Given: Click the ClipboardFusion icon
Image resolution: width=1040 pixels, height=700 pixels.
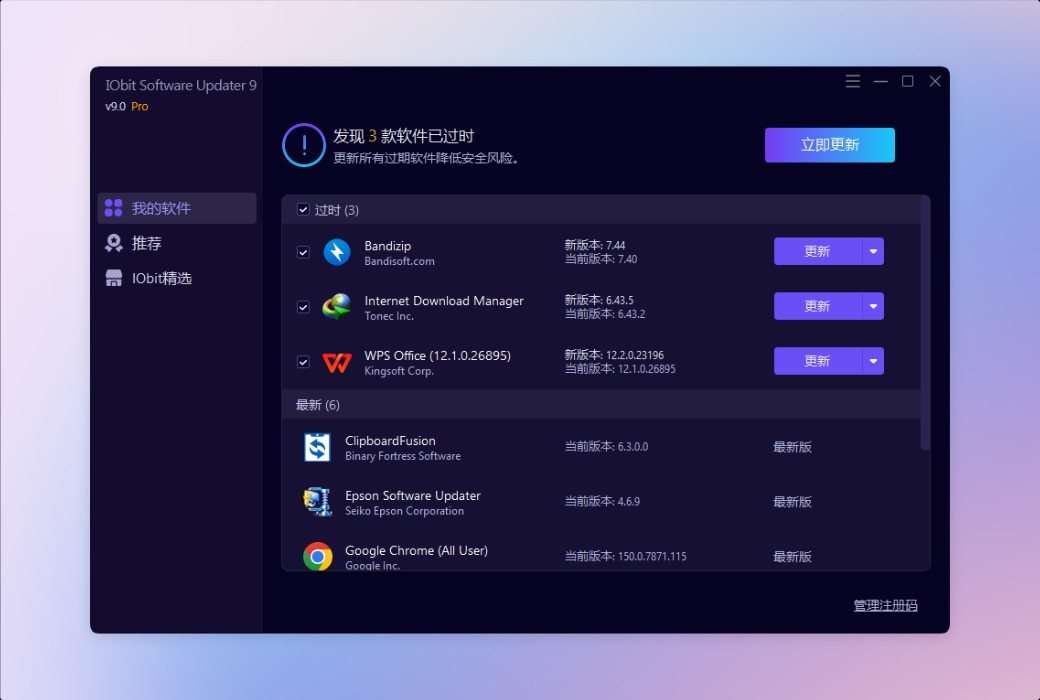Looking at the screenshot, I should [318, 448].
